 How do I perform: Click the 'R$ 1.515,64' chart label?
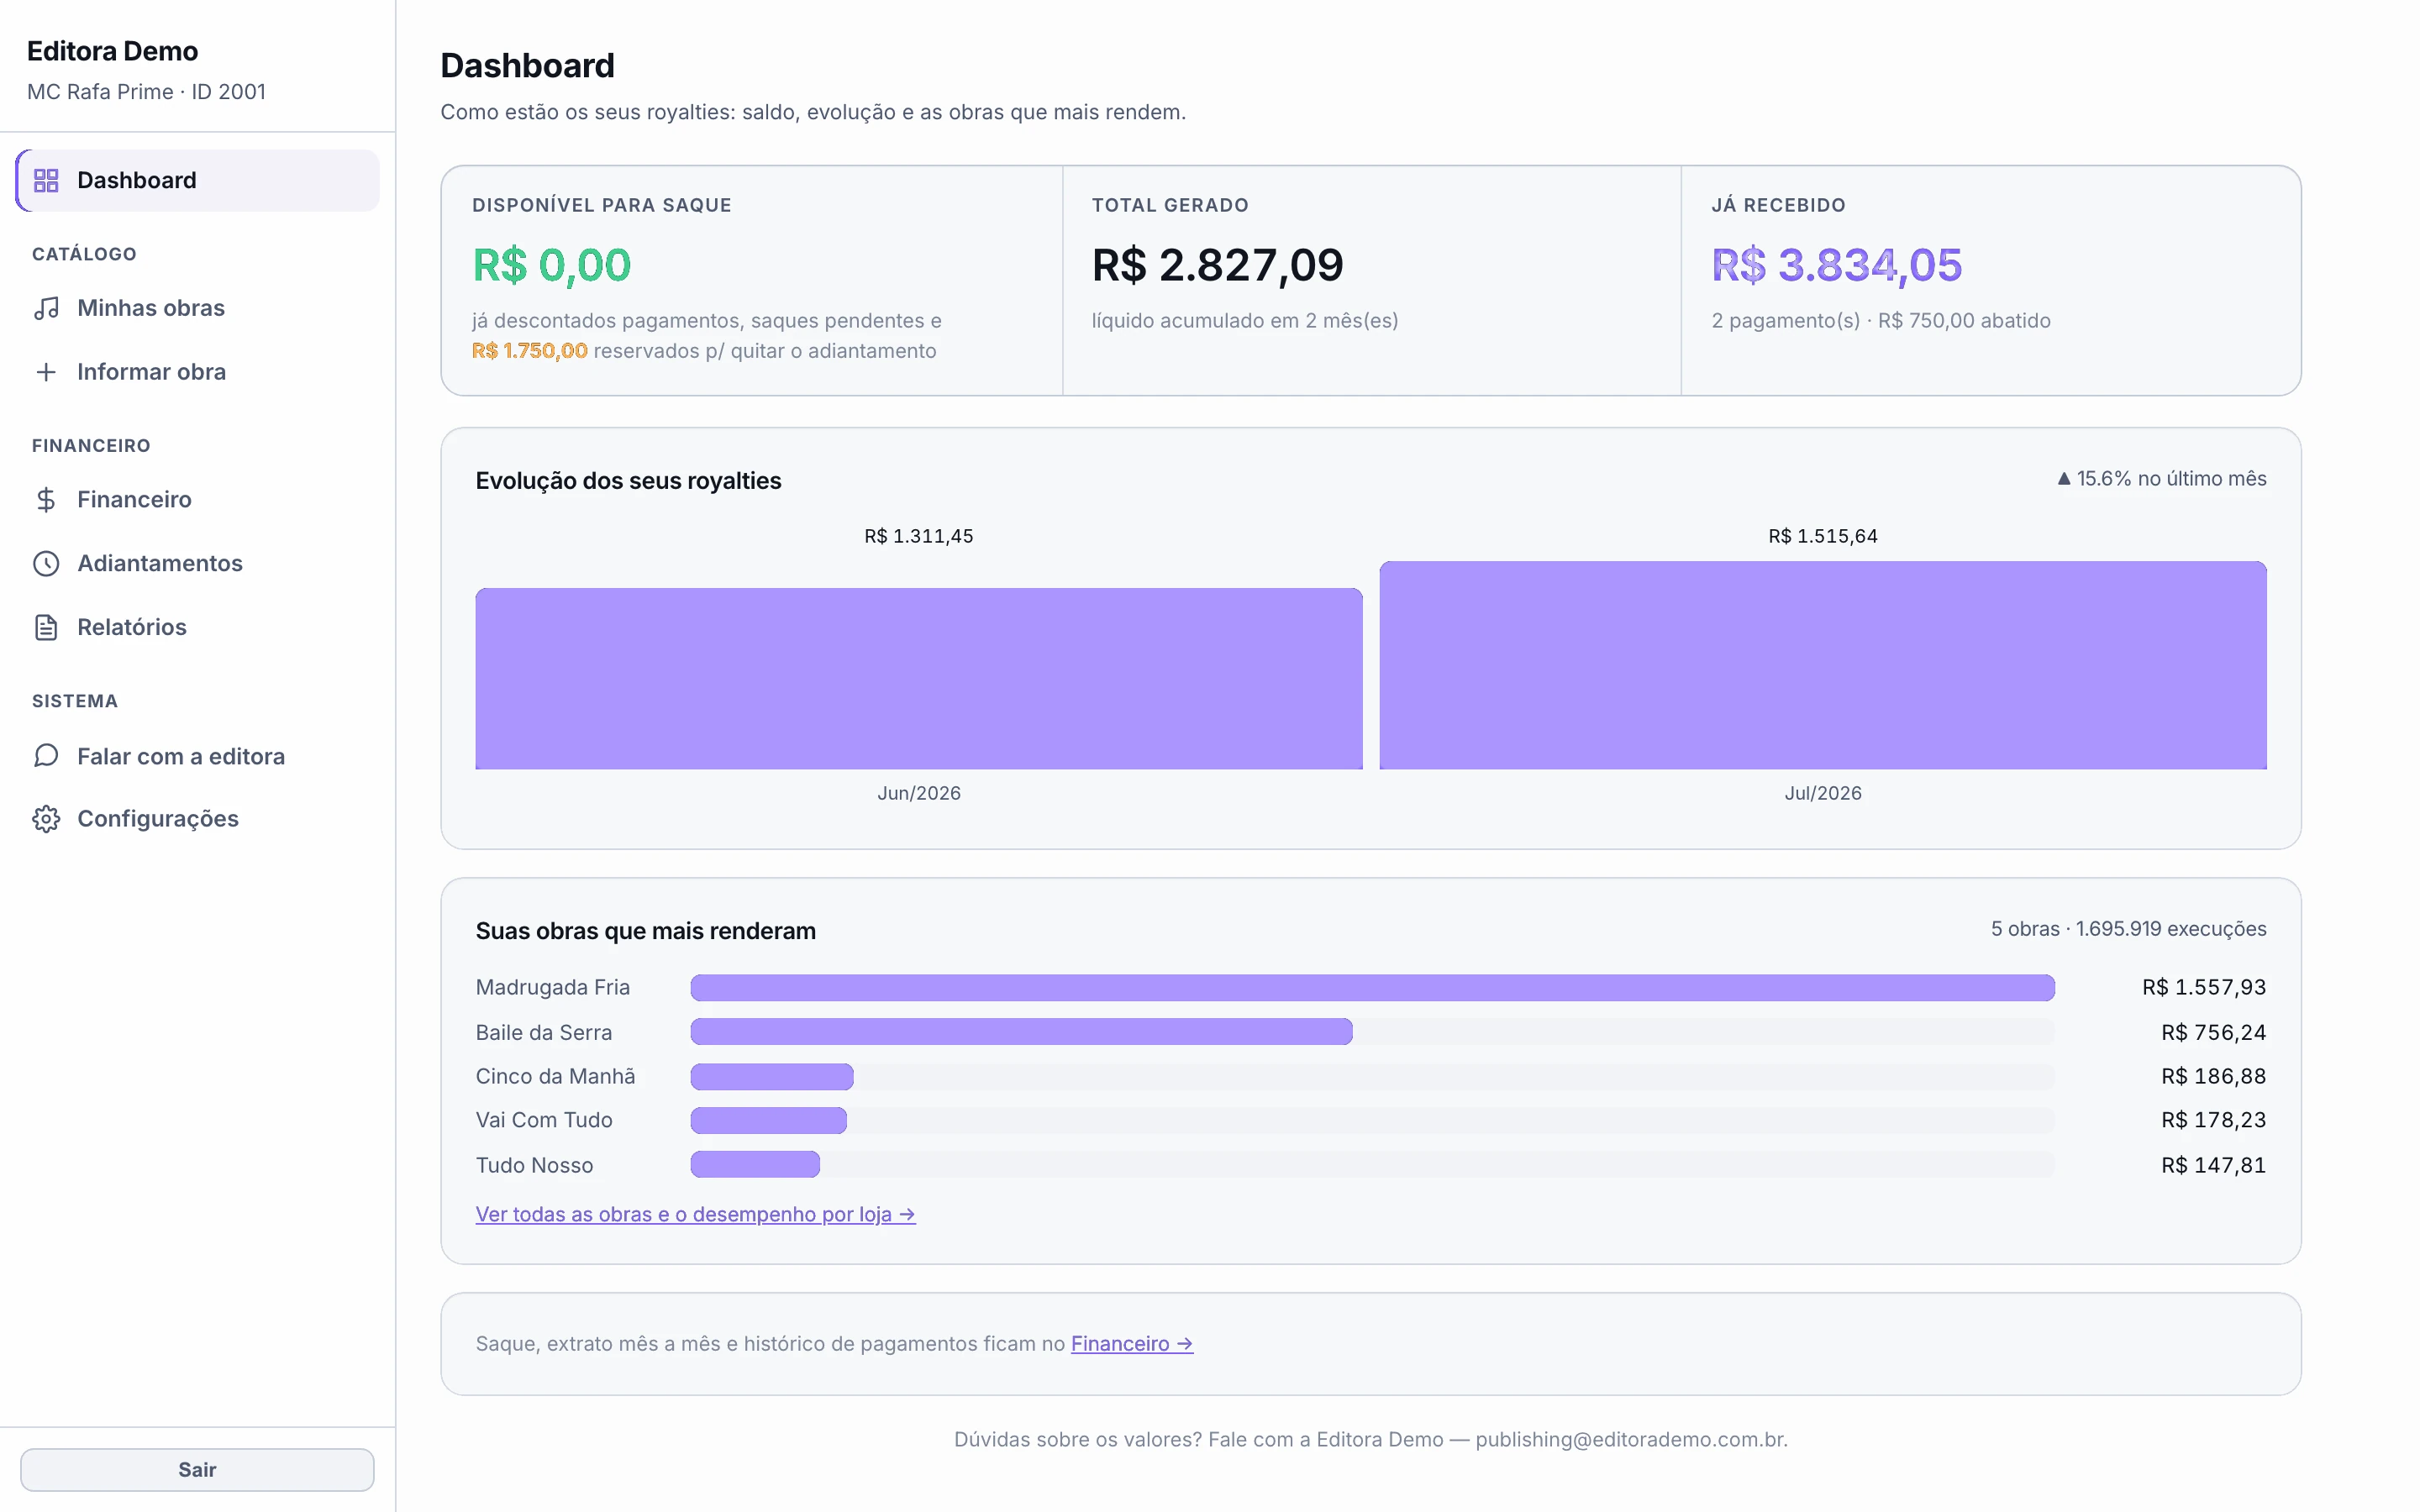point(1822,536)
